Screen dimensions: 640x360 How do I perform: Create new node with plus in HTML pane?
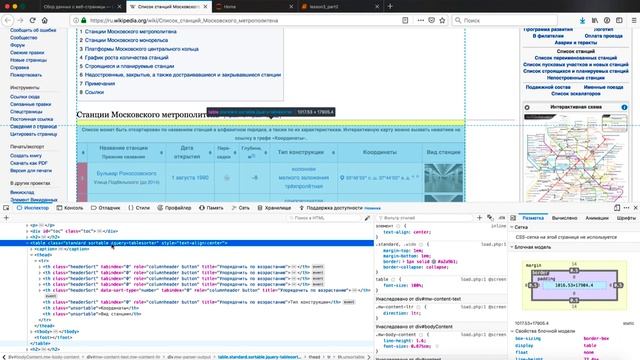6,218
